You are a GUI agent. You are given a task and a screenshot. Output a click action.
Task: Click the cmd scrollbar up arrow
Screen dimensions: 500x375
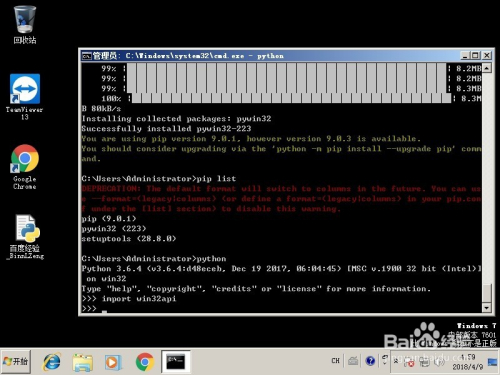487,68
